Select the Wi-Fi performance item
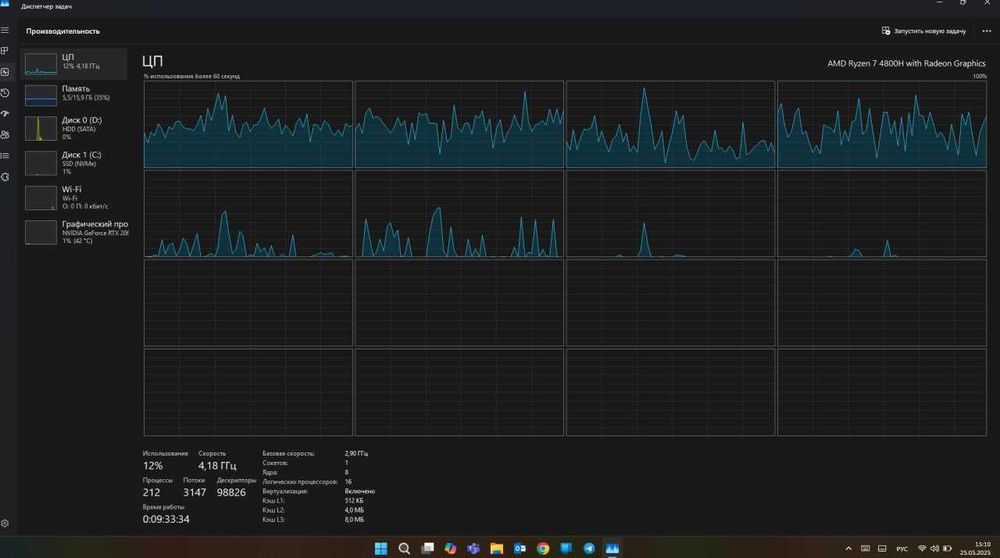Screen dimensions: 1000x558 click(x=75, y=198)
